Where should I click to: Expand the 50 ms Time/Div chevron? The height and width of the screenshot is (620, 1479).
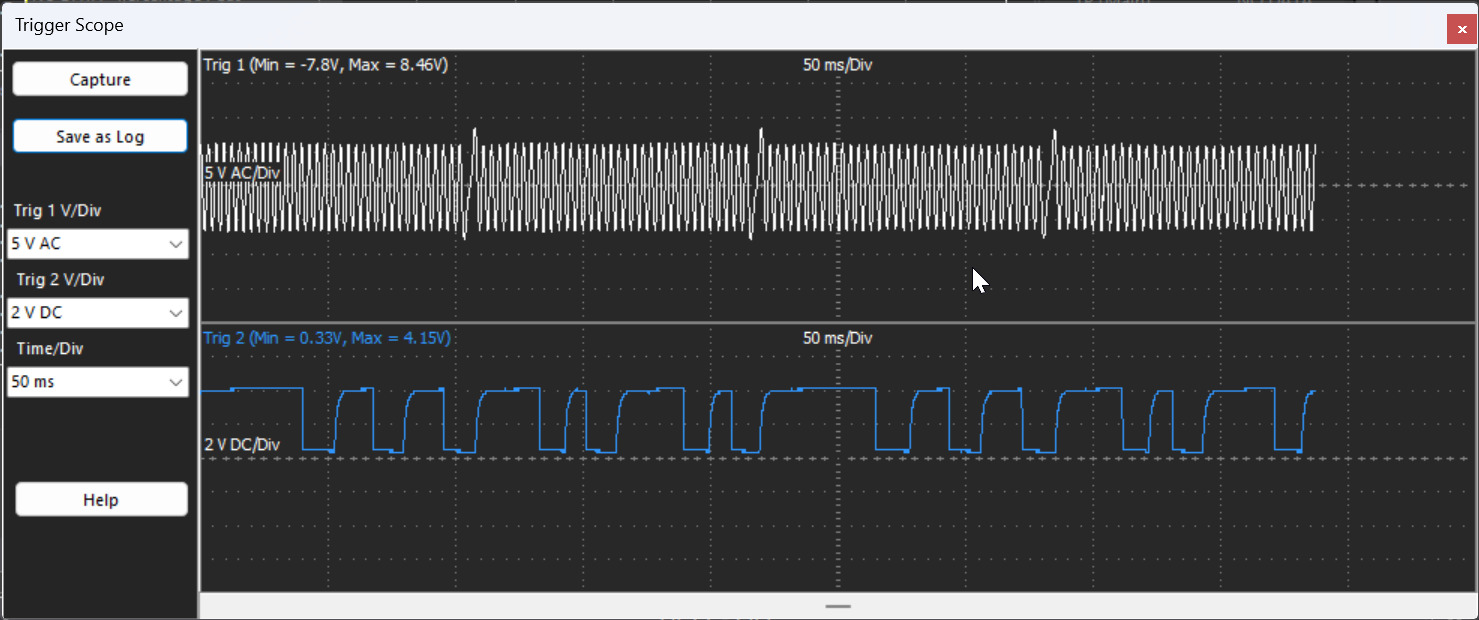[176, 381]
